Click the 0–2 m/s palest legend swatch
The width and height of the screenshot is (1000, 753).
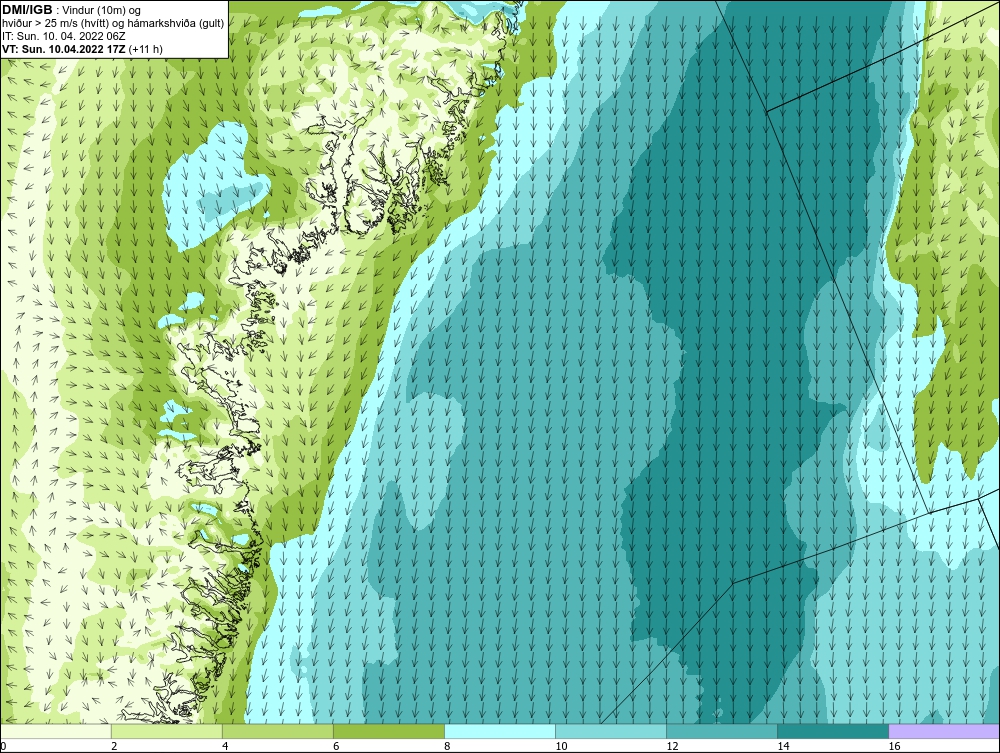55,731
